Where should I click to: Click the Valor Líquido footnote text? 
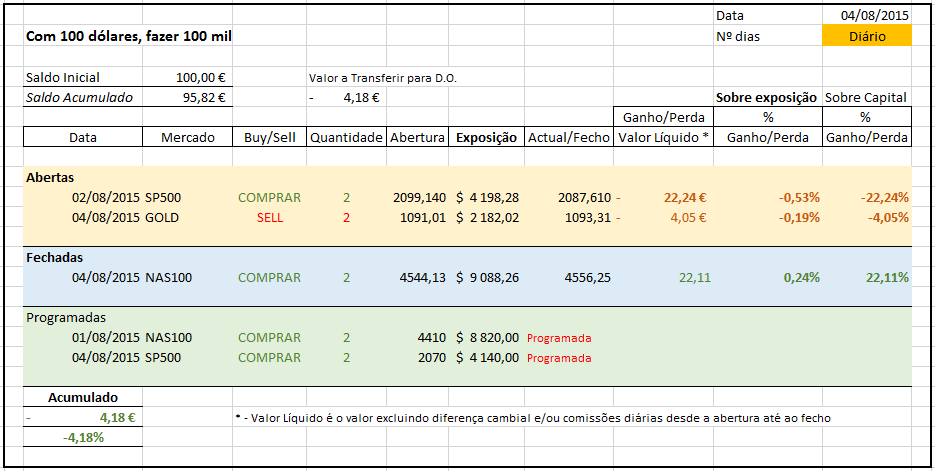click(530, 417)
